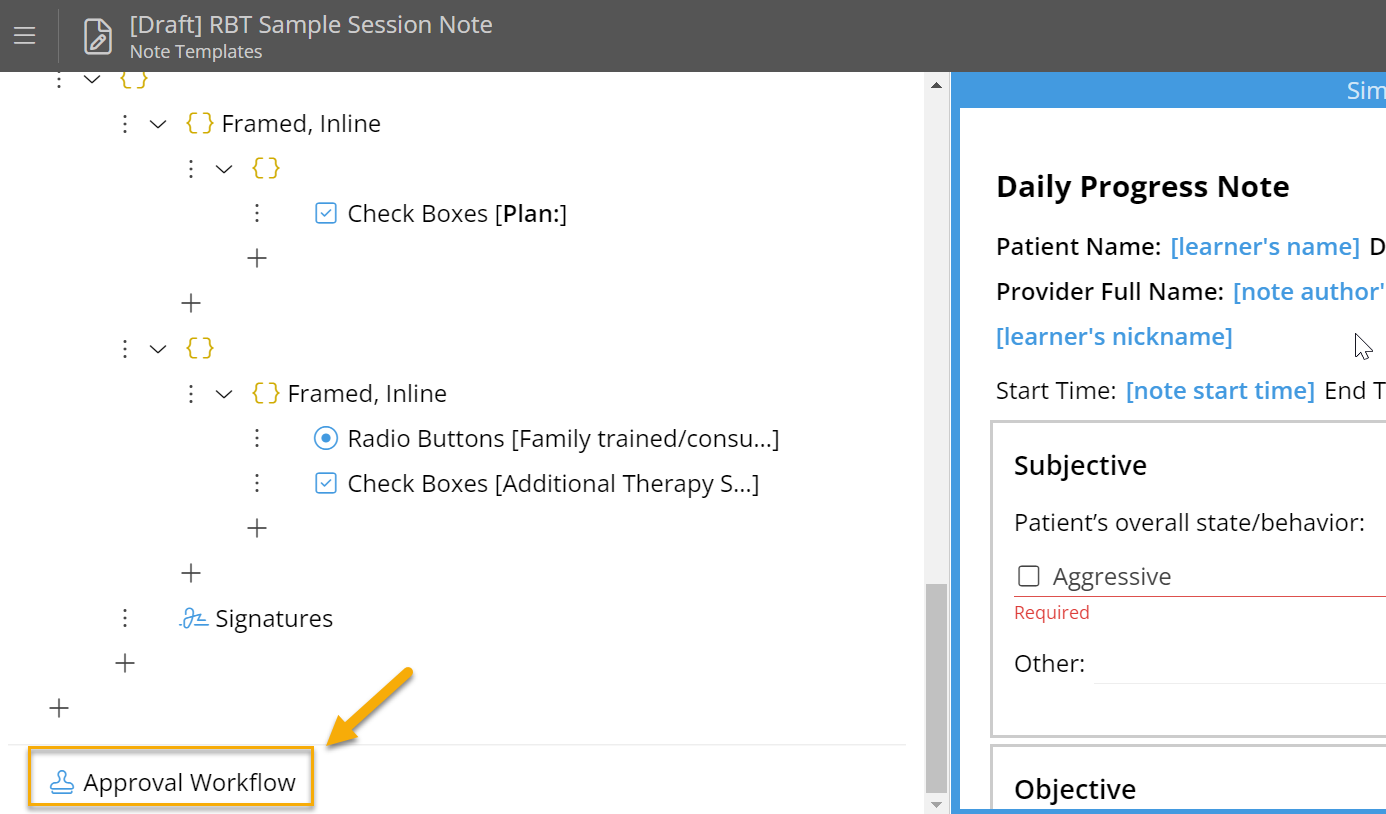The image size is (1386, 814).
Task: Click plus icon below Check Boxes Plan
Action: (257, 258)
